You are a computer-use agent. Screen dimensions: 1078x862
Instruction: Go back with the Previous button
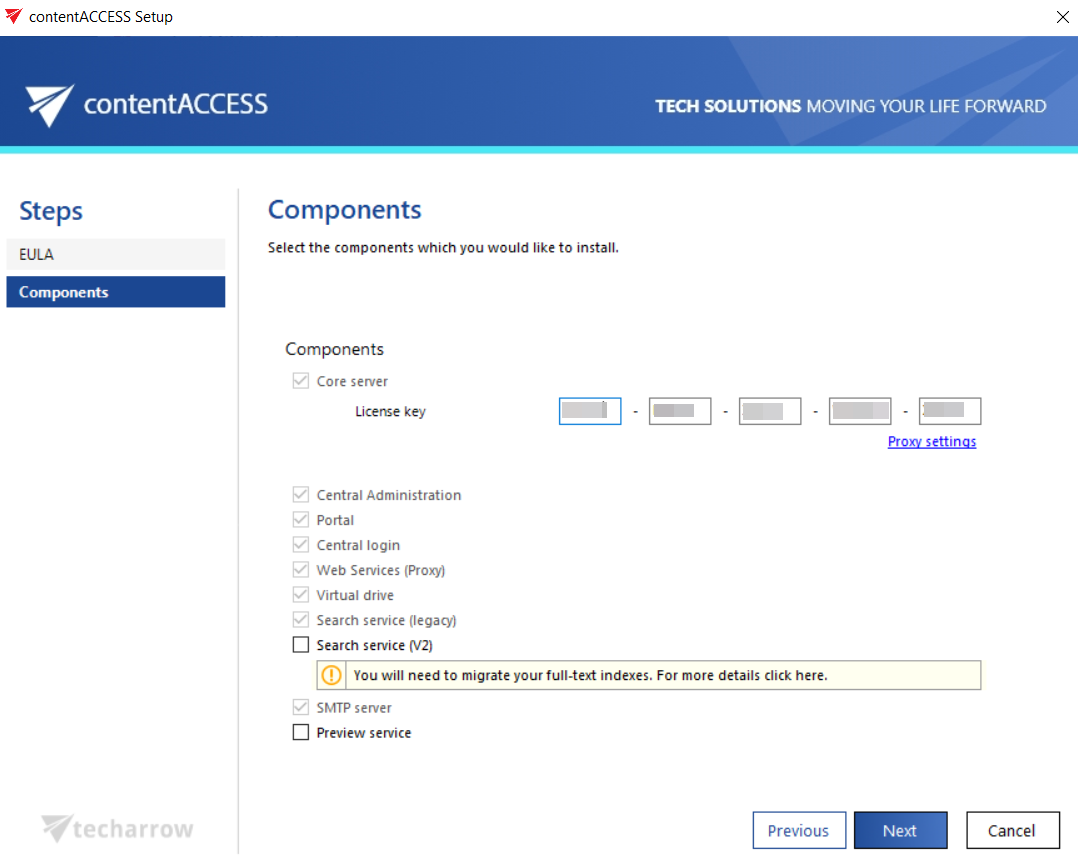point(798,830)
